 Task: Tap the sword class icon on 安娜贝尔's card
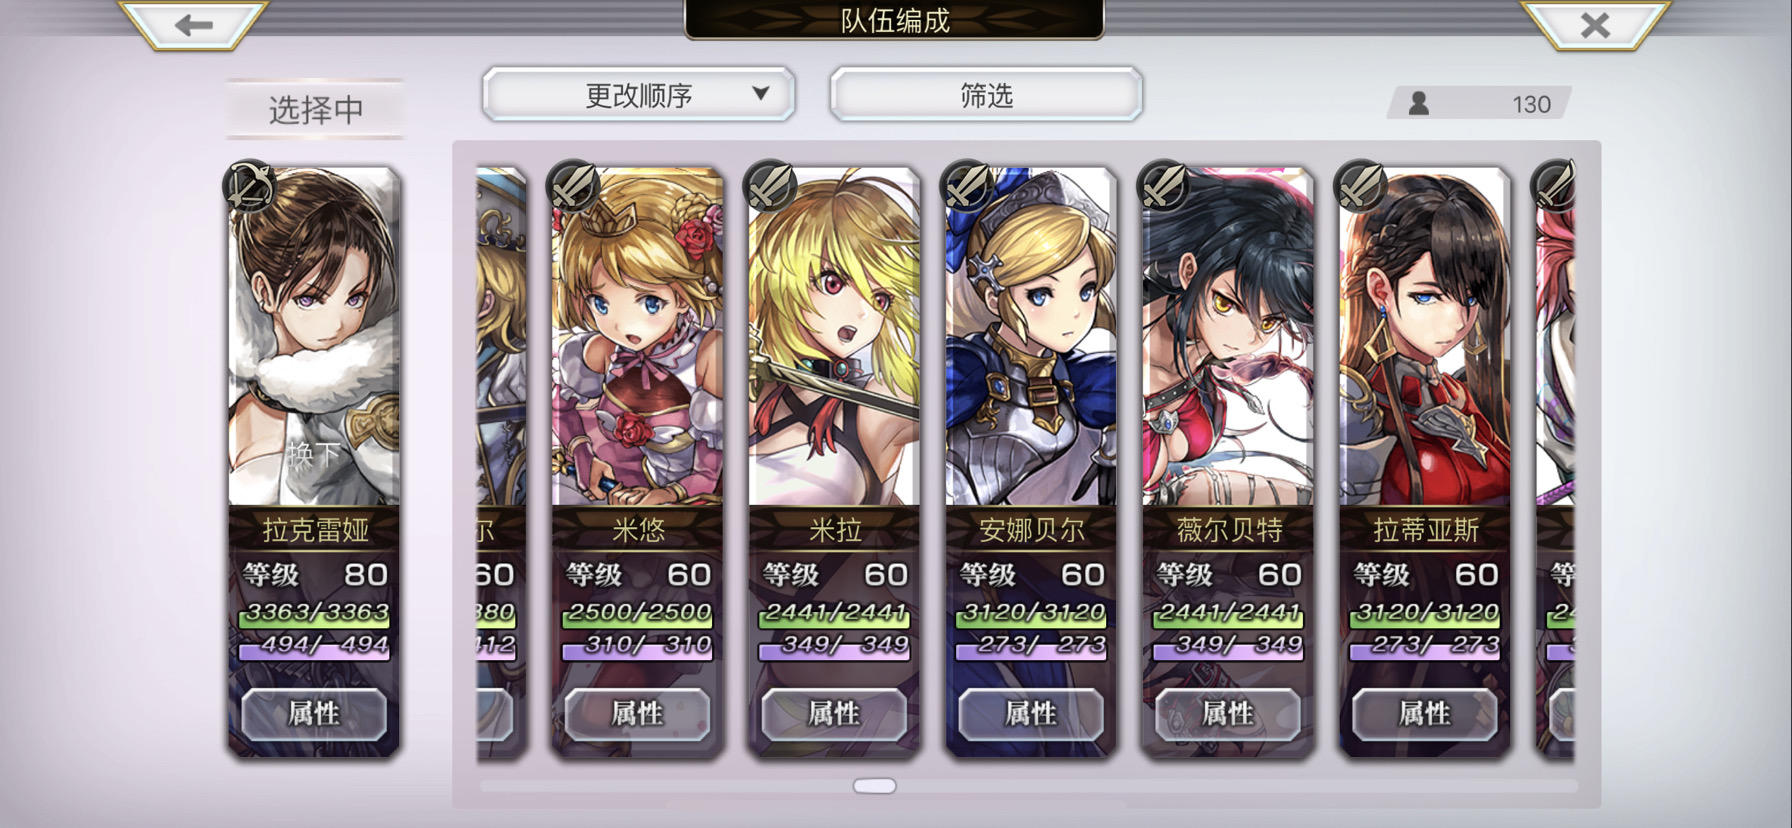click(967, 185)
